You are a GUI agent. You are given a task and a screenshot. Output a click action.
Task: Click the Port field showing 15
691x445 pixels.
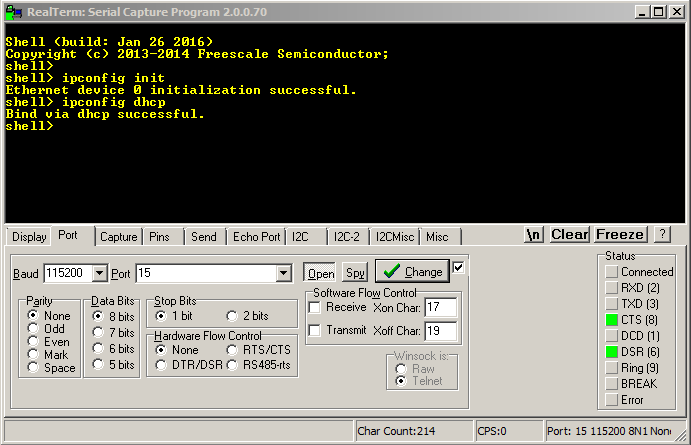pyautogui.click(x=207, y=273)
